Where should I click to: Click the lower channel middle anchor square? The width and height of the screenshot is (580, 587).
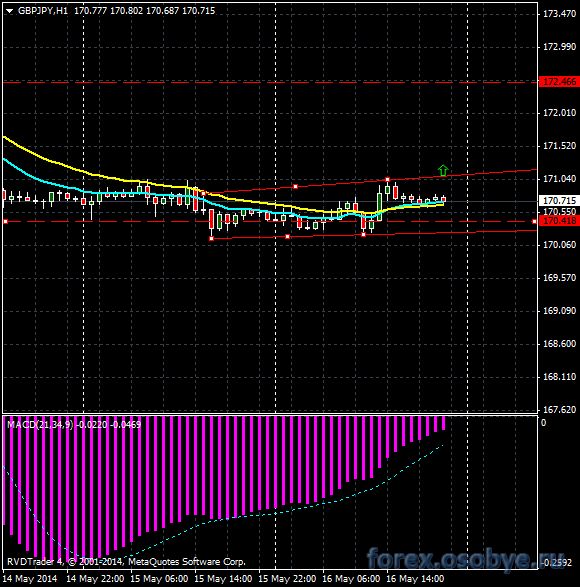point(287,237)
